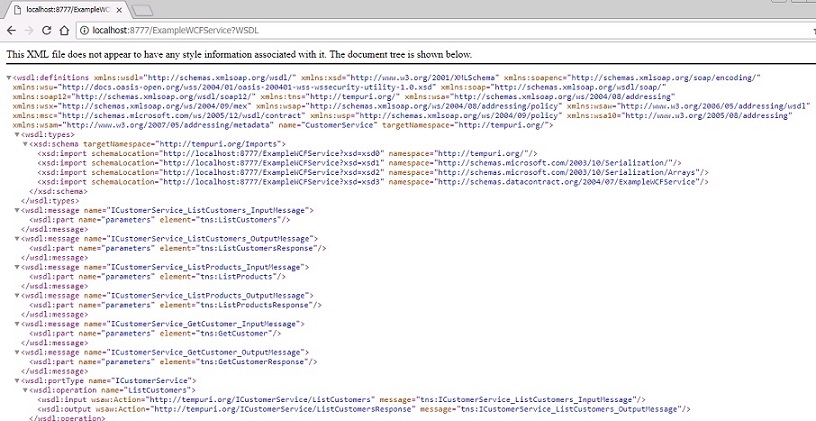Click the xmlns:wsu oasis-open namespace line

339,87
